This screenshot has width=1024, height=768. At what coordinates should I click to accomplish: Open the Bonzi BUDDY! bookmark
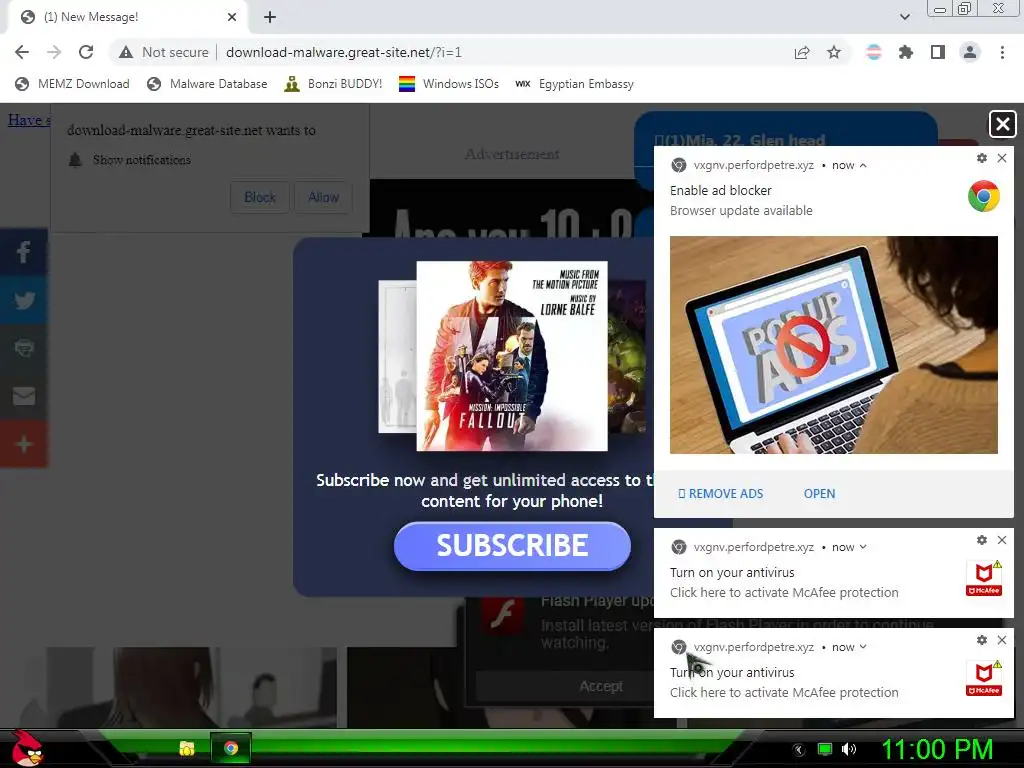click(x=333, y=84)
